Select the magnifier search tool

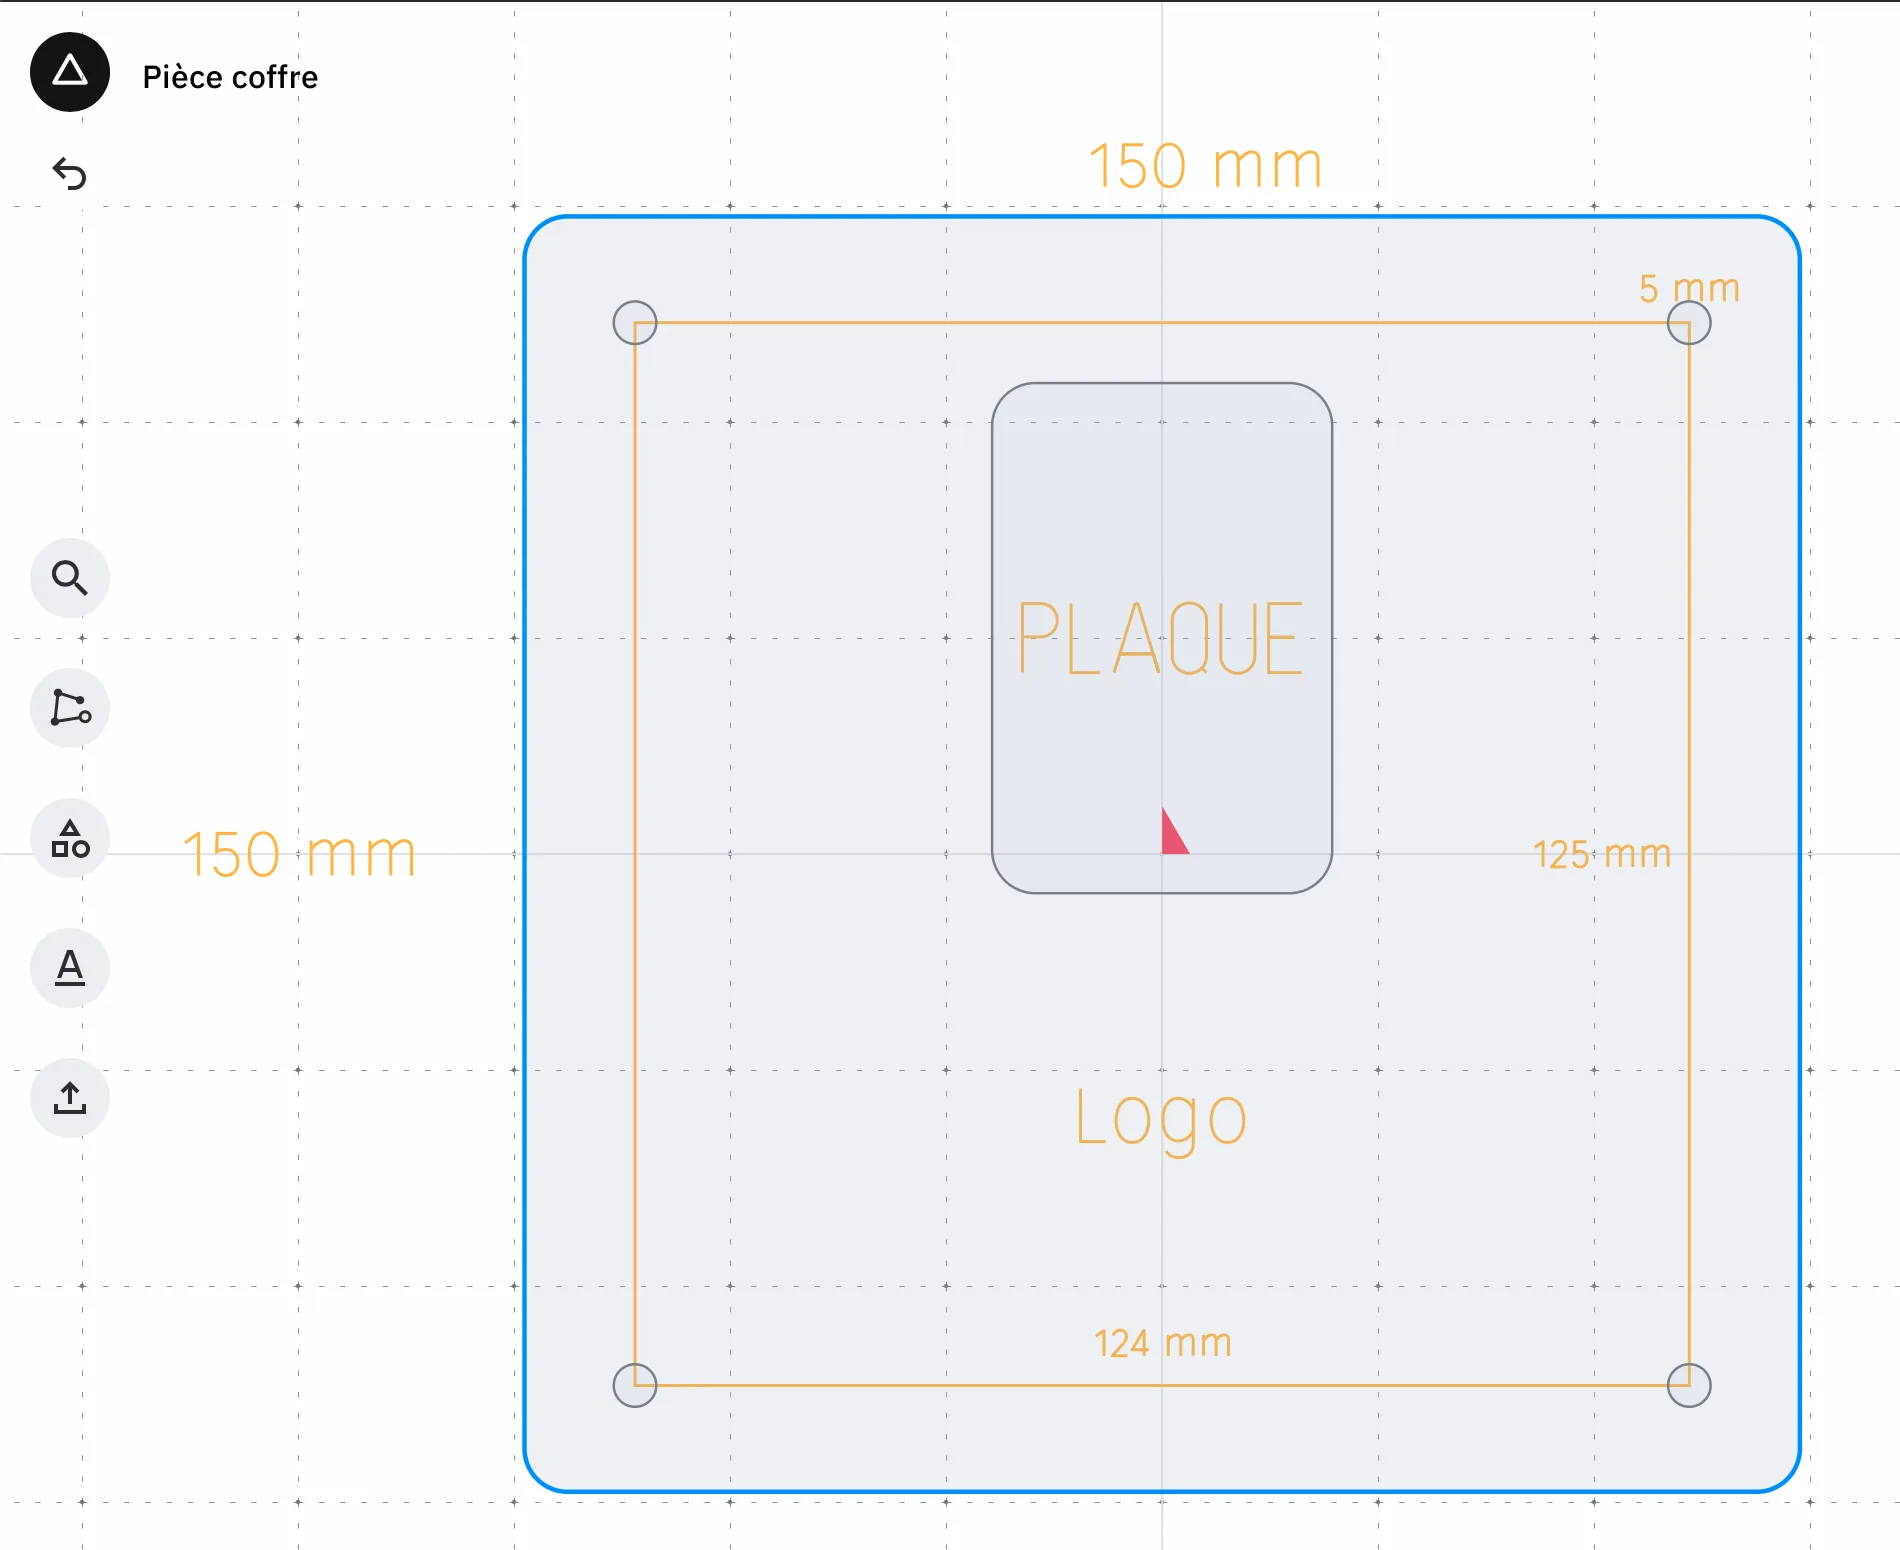70,578
